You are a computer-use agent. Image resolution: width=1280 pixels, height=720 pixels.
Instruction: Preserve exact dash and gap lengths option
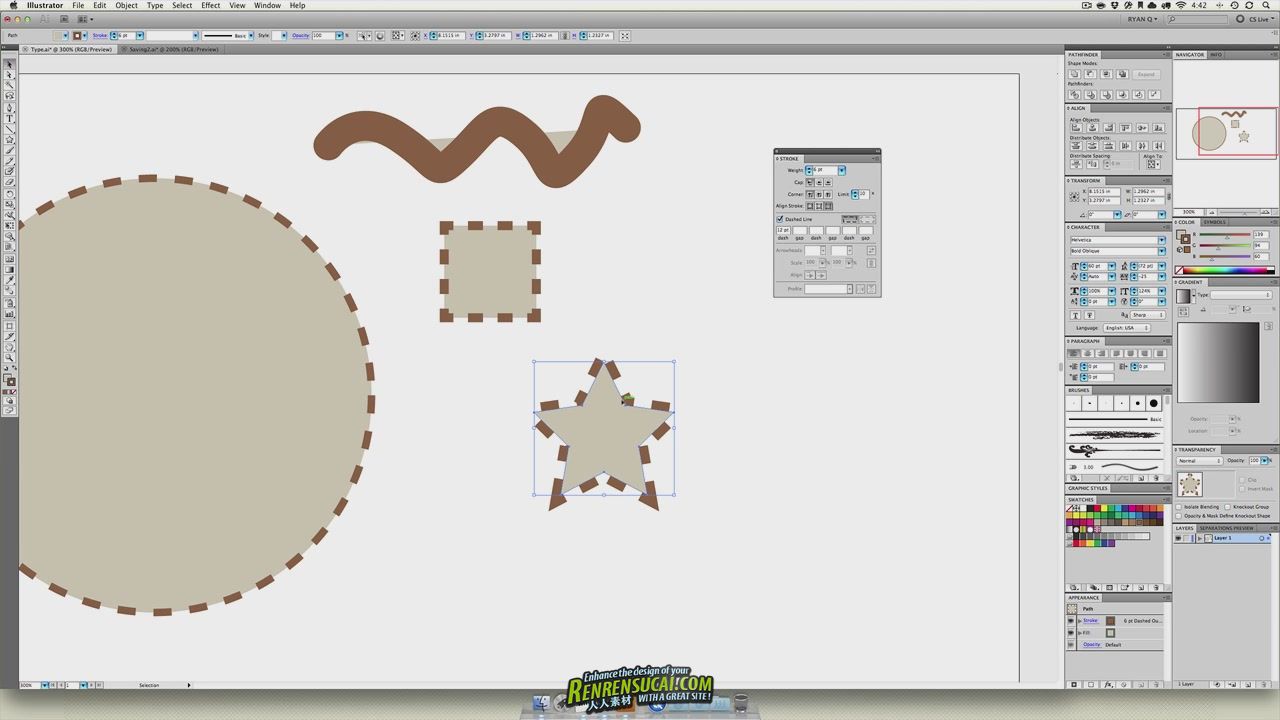[x=850, y=219]
